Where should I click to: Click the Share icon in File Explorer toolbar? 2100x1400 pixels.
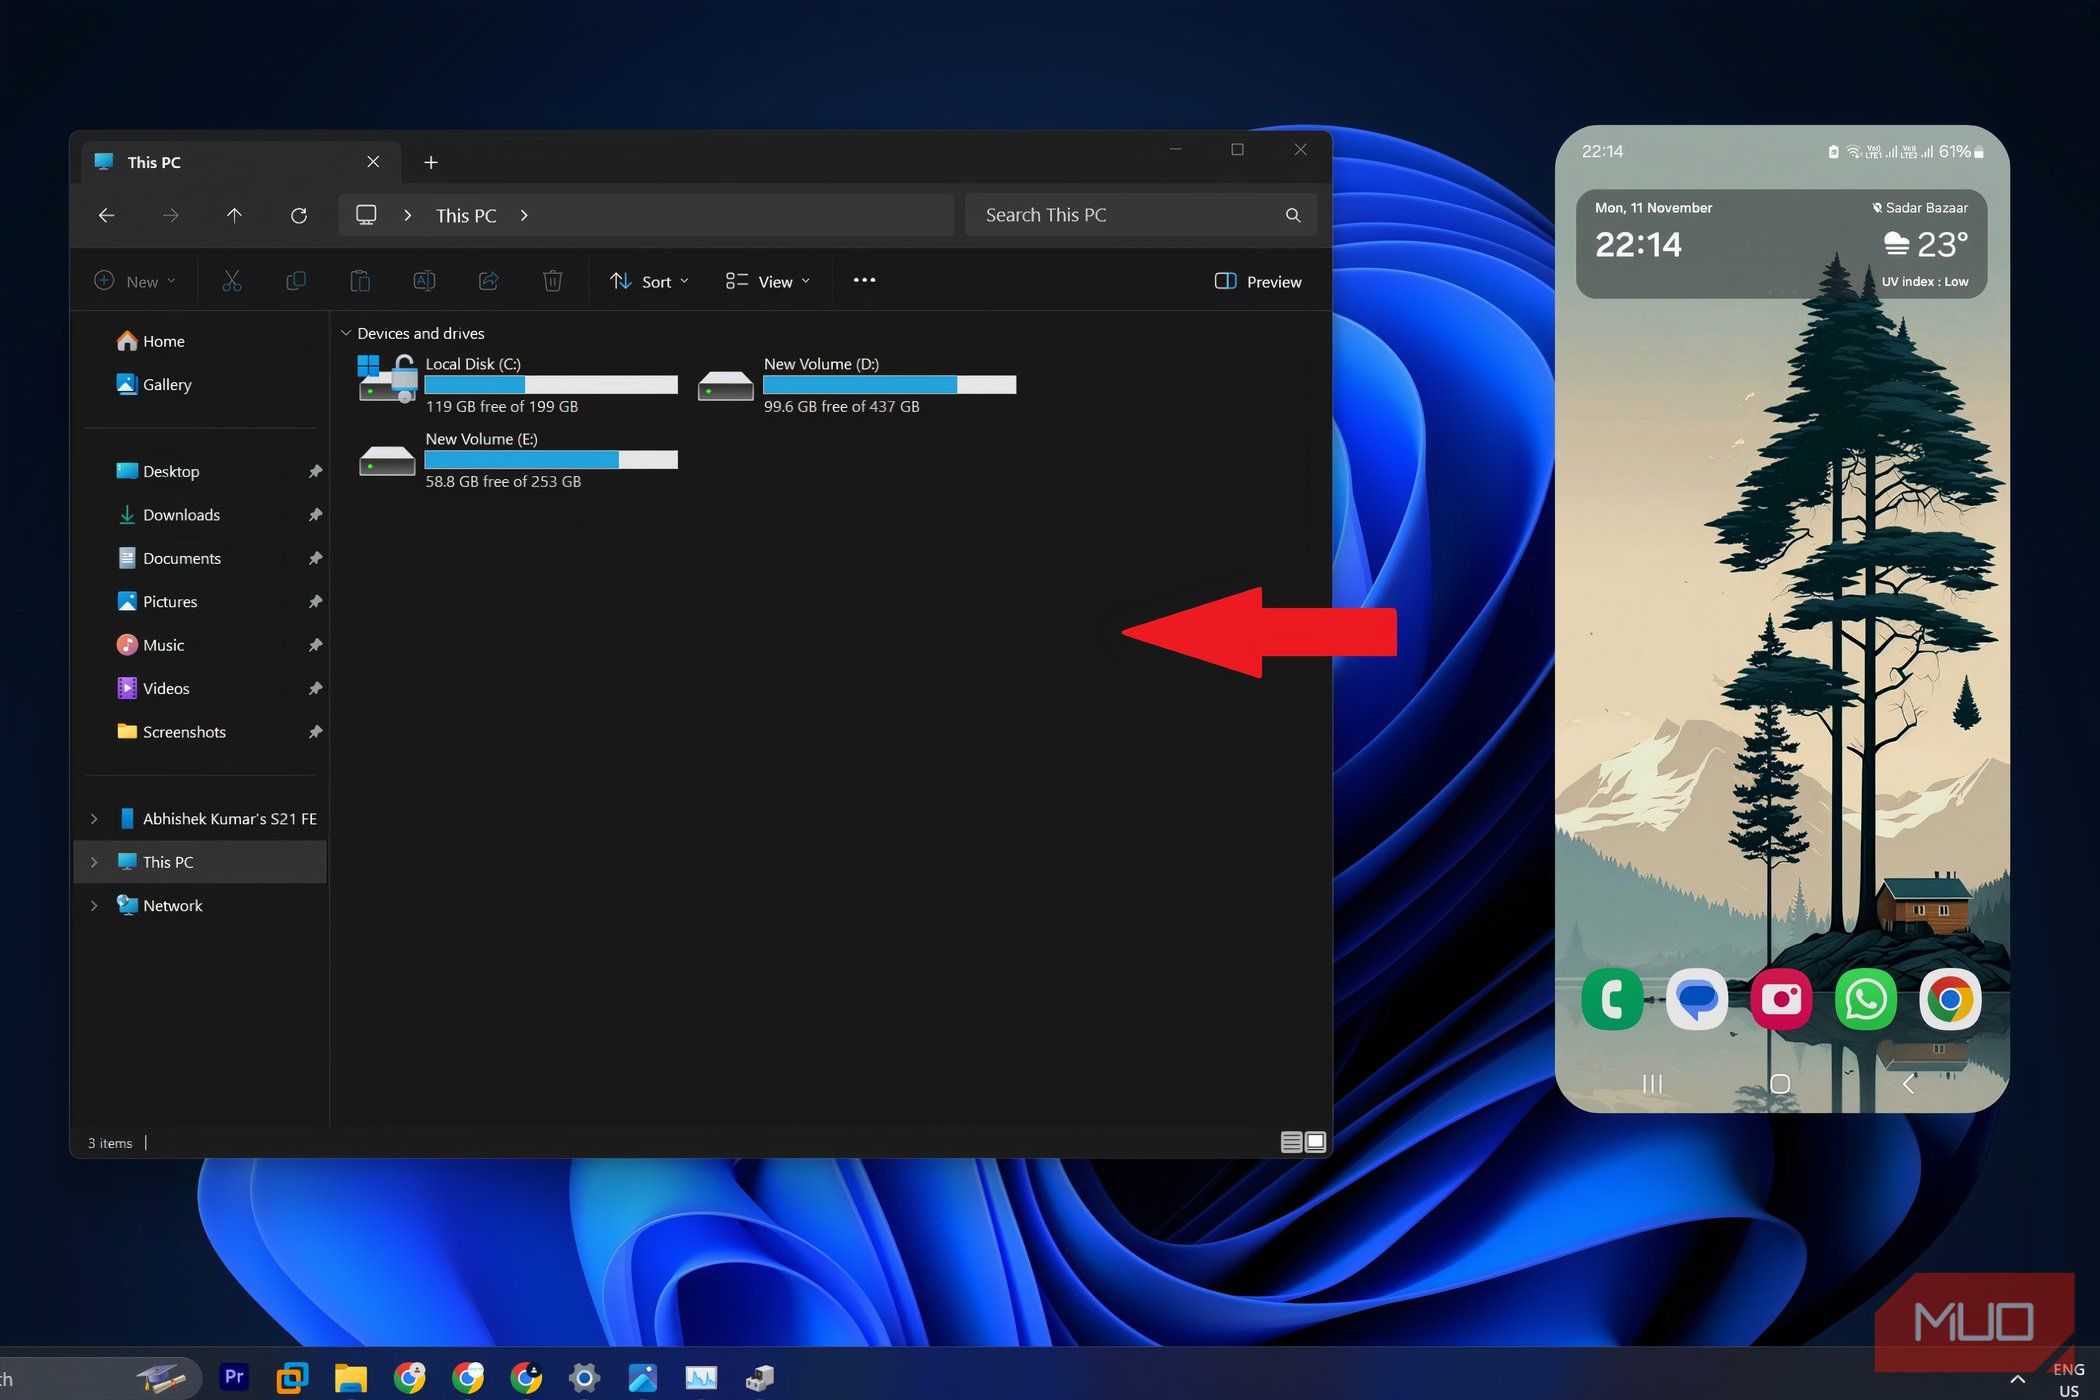click(x=491, y=280)
